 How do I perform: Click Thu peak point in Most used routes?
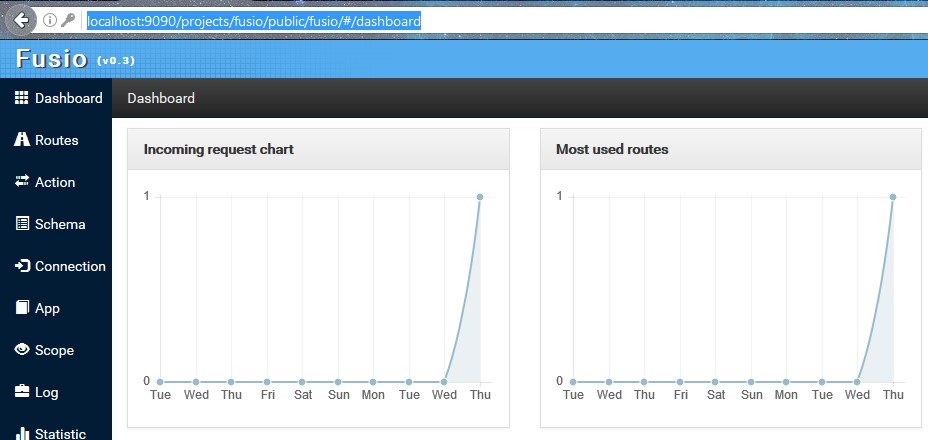[892, 197]
